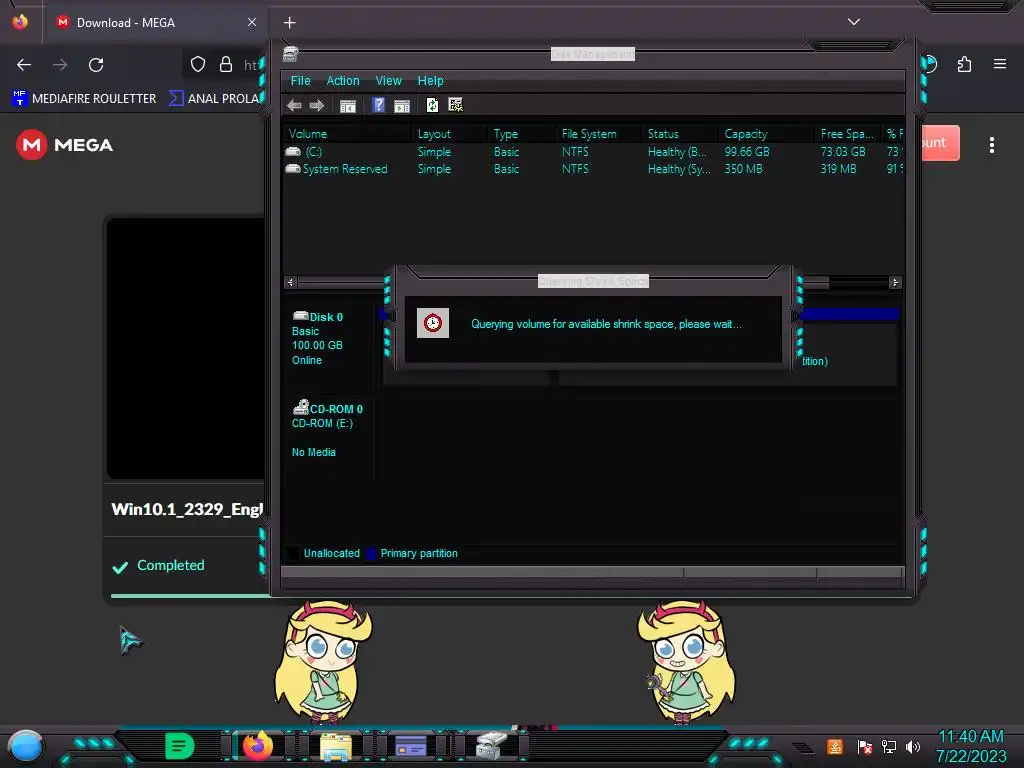
Task: Click the Refresh toolbar icon in Disk Management
Action: (x=432, y=105)
